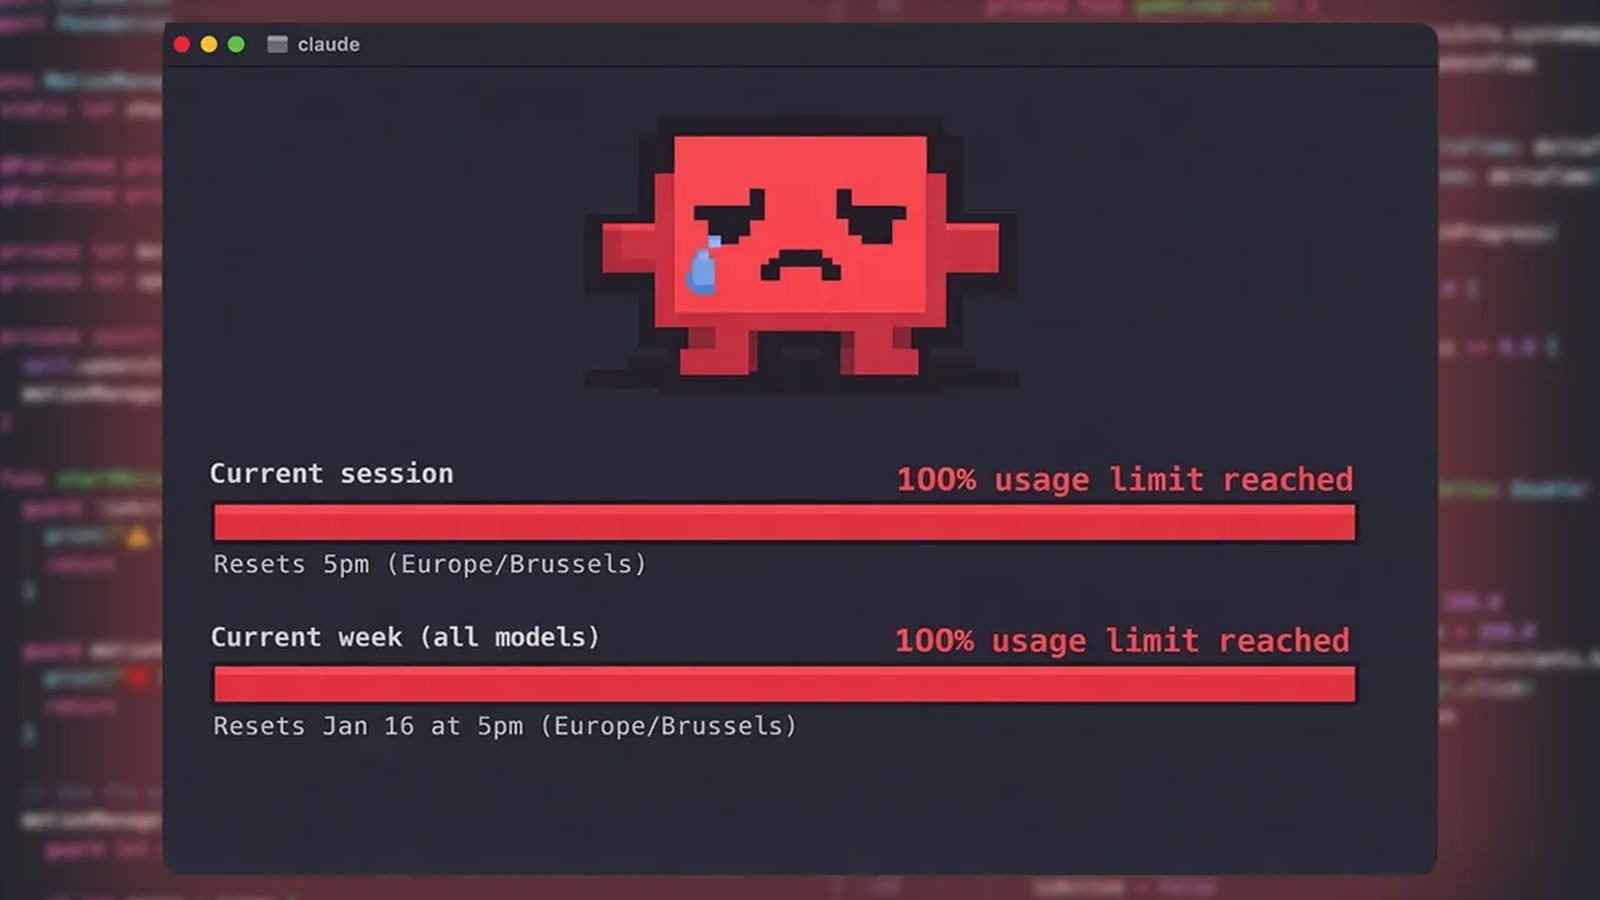Click the red close window button
This screenshot has width=1600, height=900.
(182, 44)
